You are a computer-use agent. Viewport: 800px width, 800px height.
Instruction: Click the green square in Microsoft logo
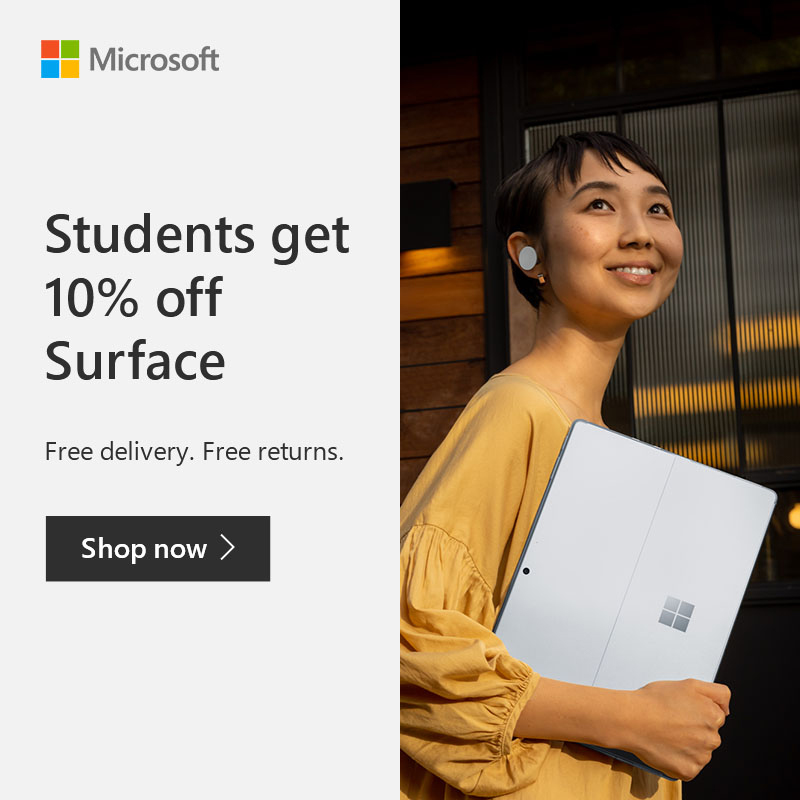[70, 49]
